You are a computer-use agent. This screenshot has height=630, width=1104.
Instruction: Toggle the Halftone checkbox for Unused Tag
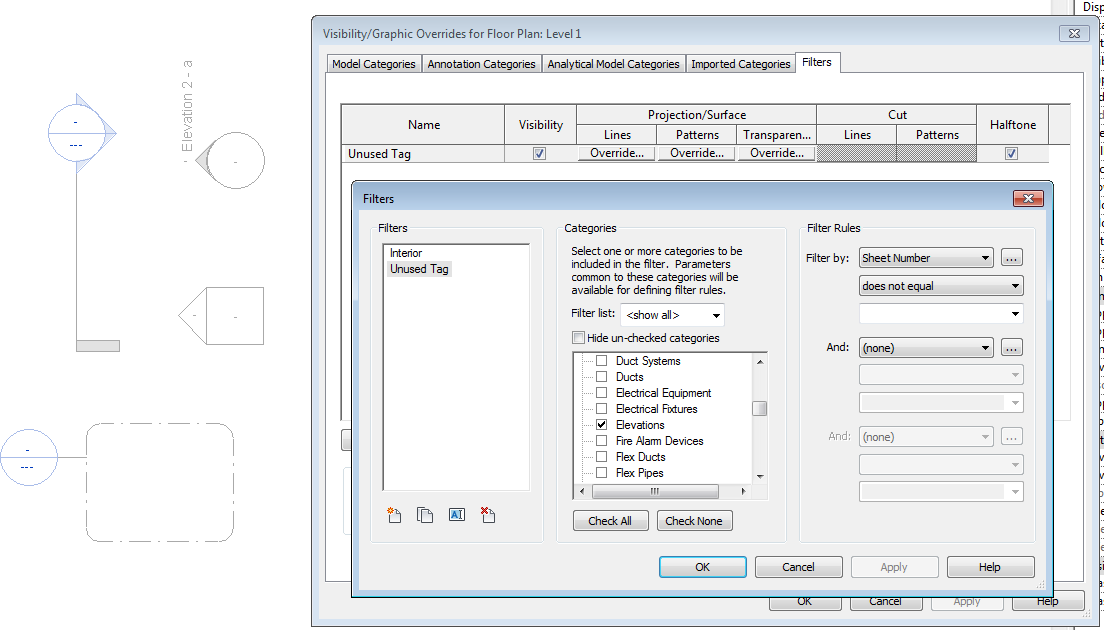[1011, 153]
